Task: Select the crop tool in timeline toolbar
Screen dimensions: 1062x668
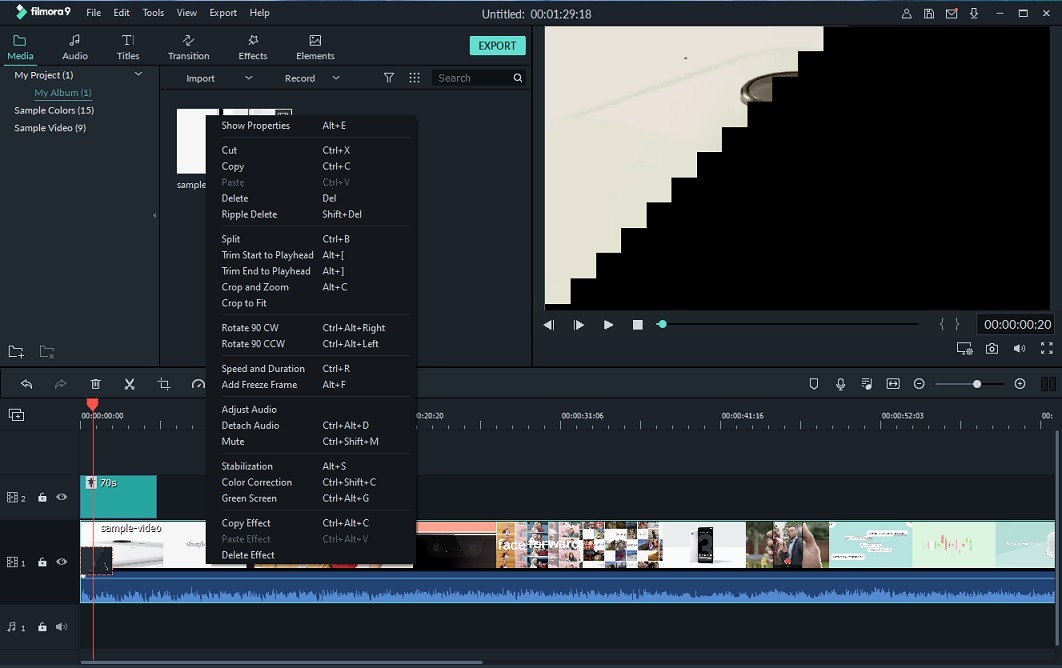Action: click(x=164, y=384)
